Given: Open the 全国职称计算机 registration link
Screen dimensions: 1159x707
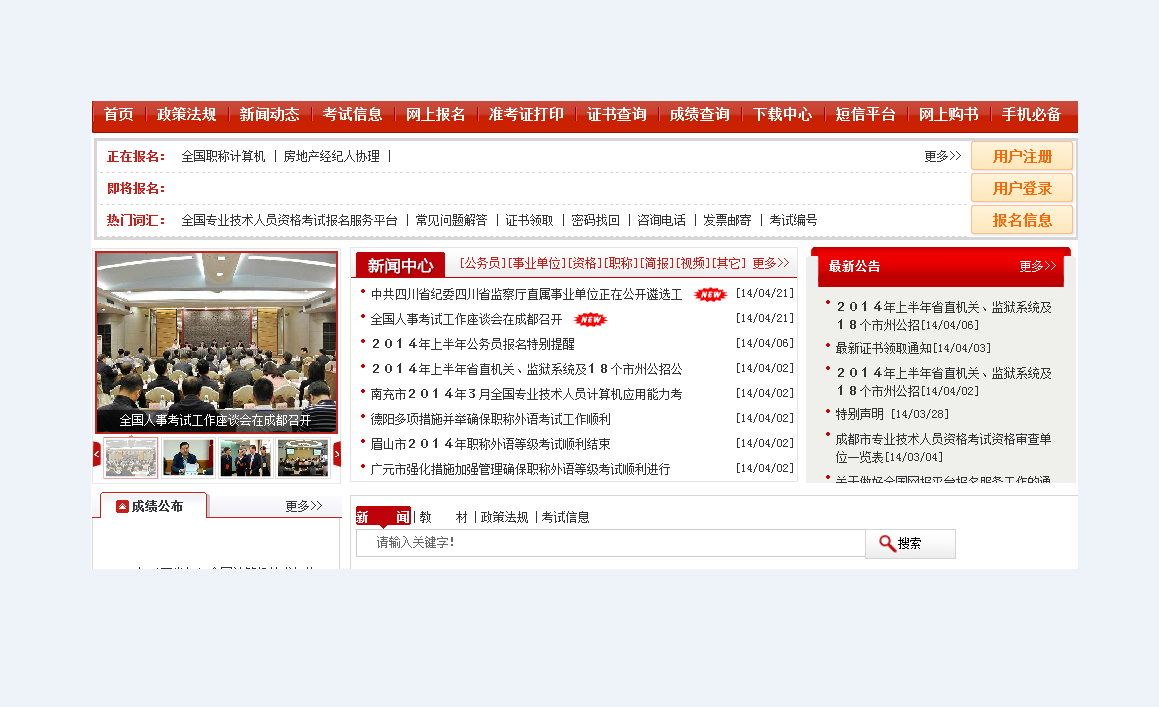Looking at the screenshot, I should click(222, 156).
